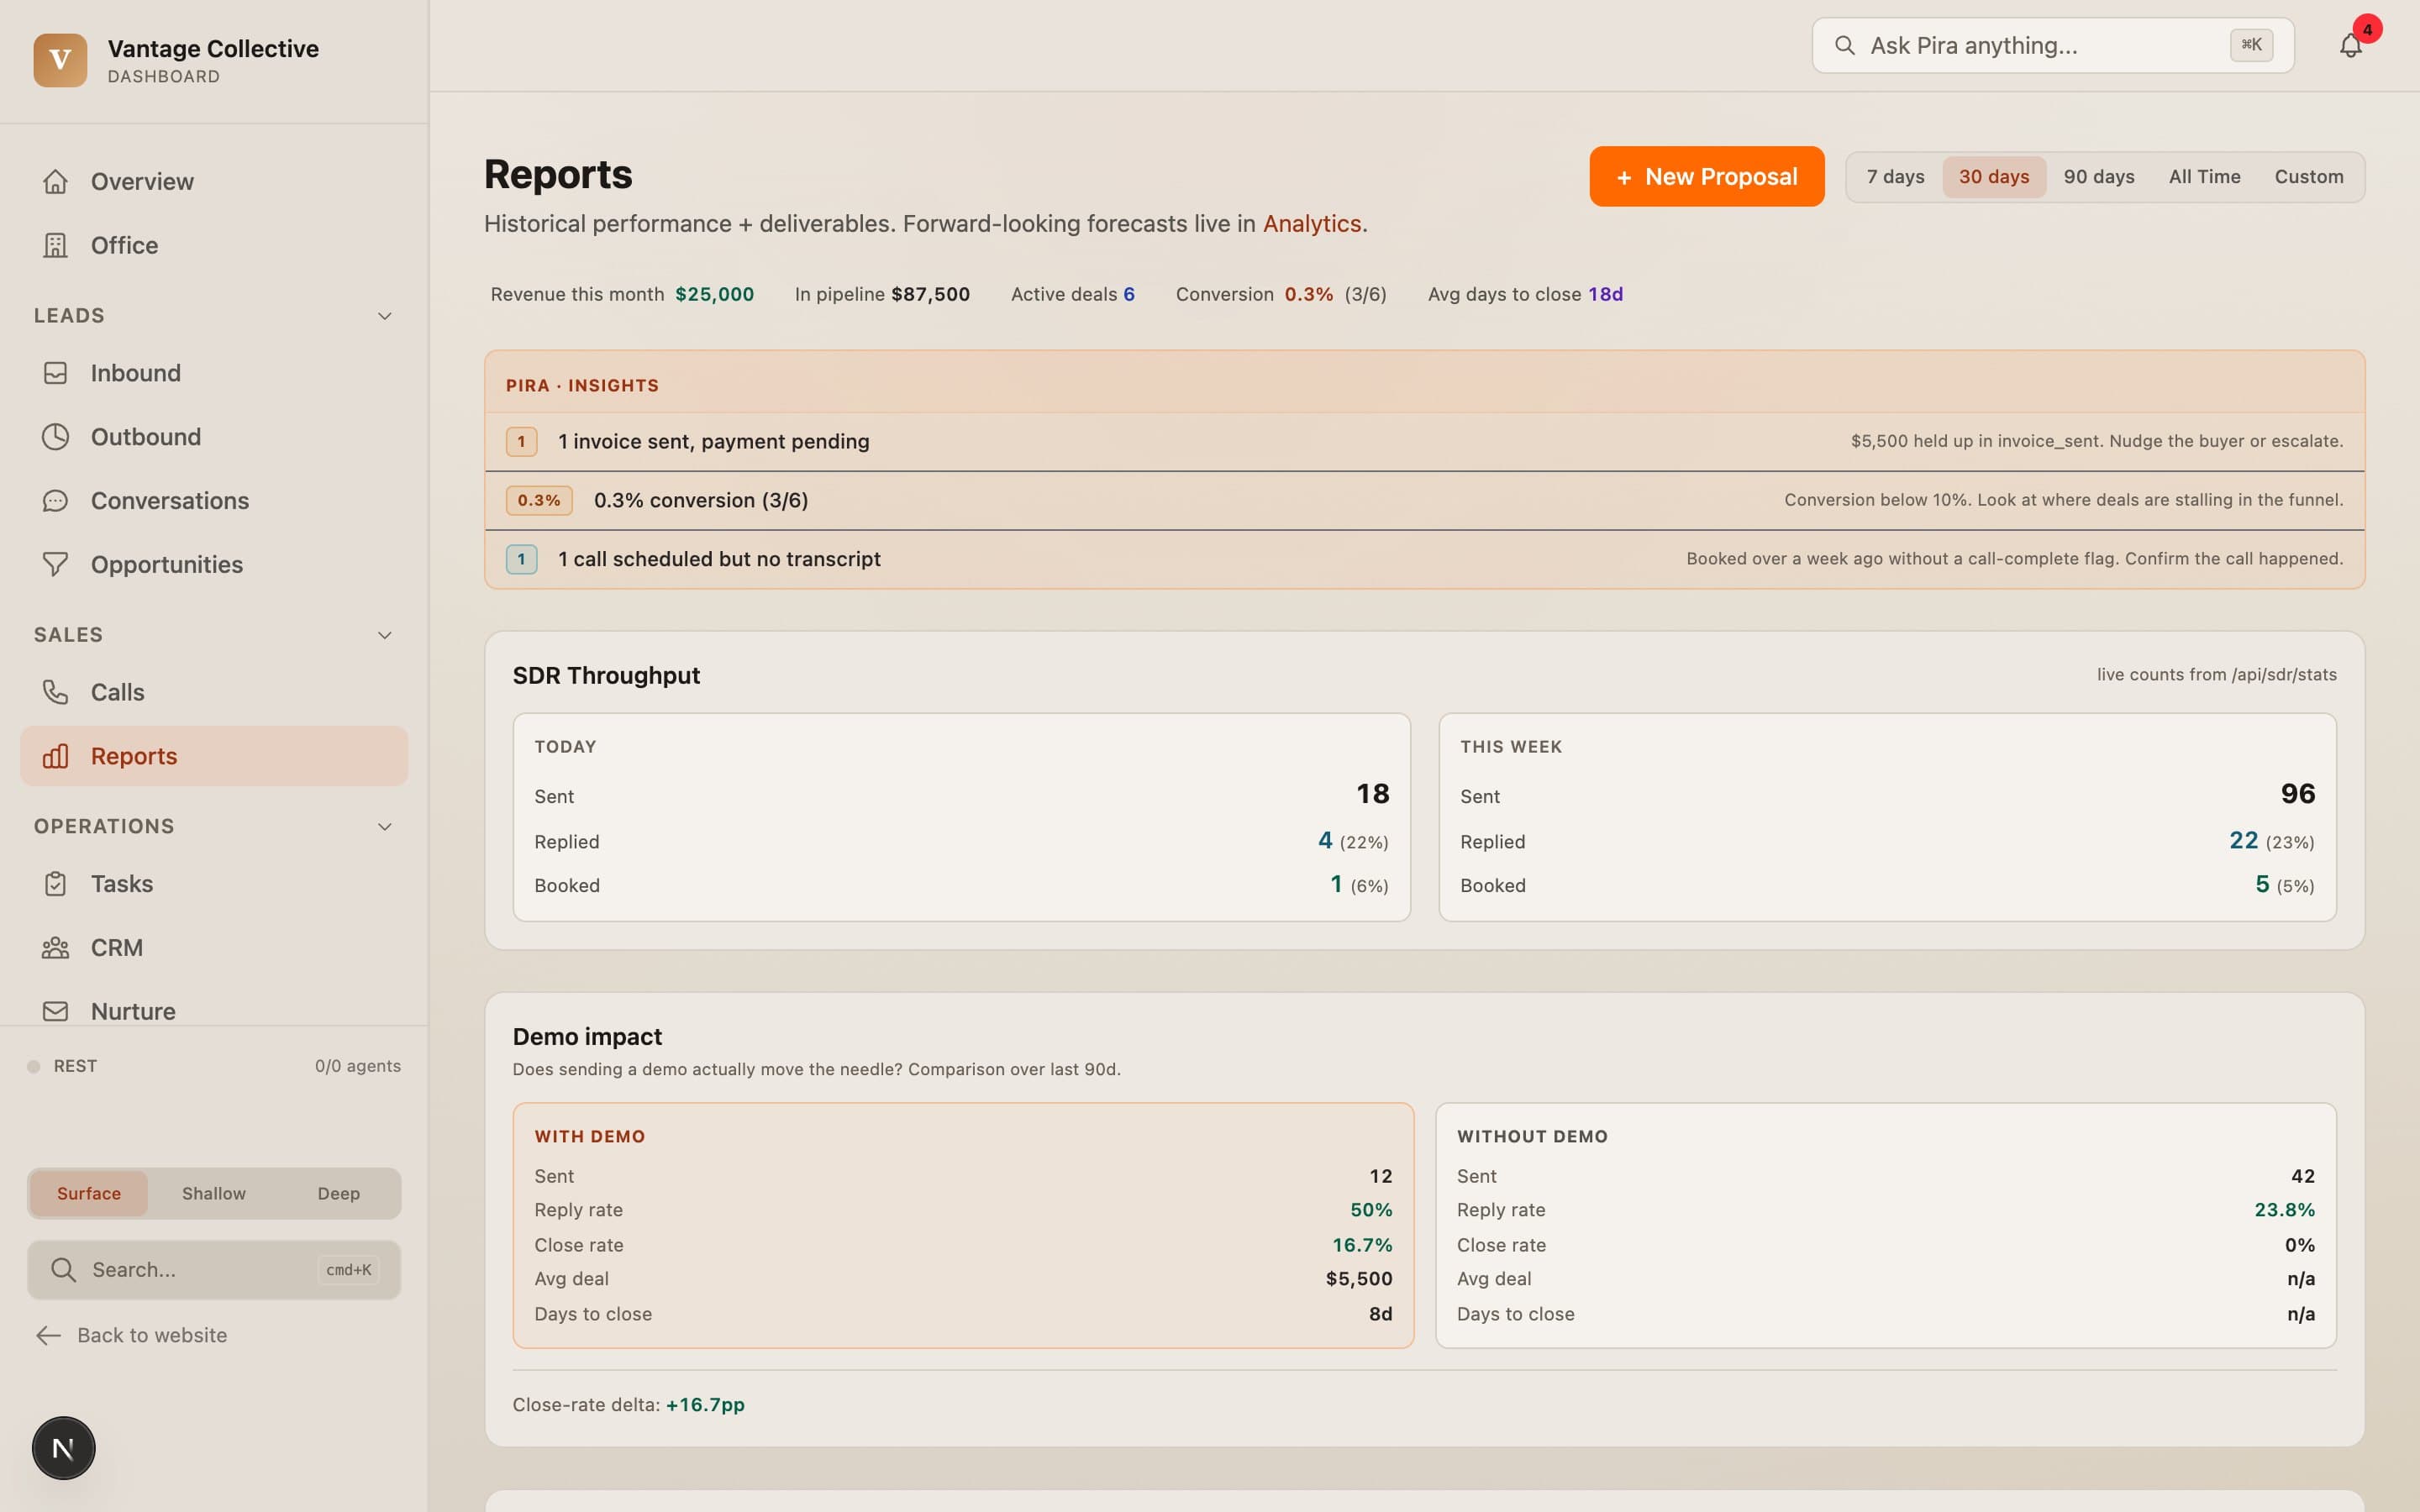
Task: Click magnifier icon in Ask Pira bar
Action: (x=1845, y=45)
